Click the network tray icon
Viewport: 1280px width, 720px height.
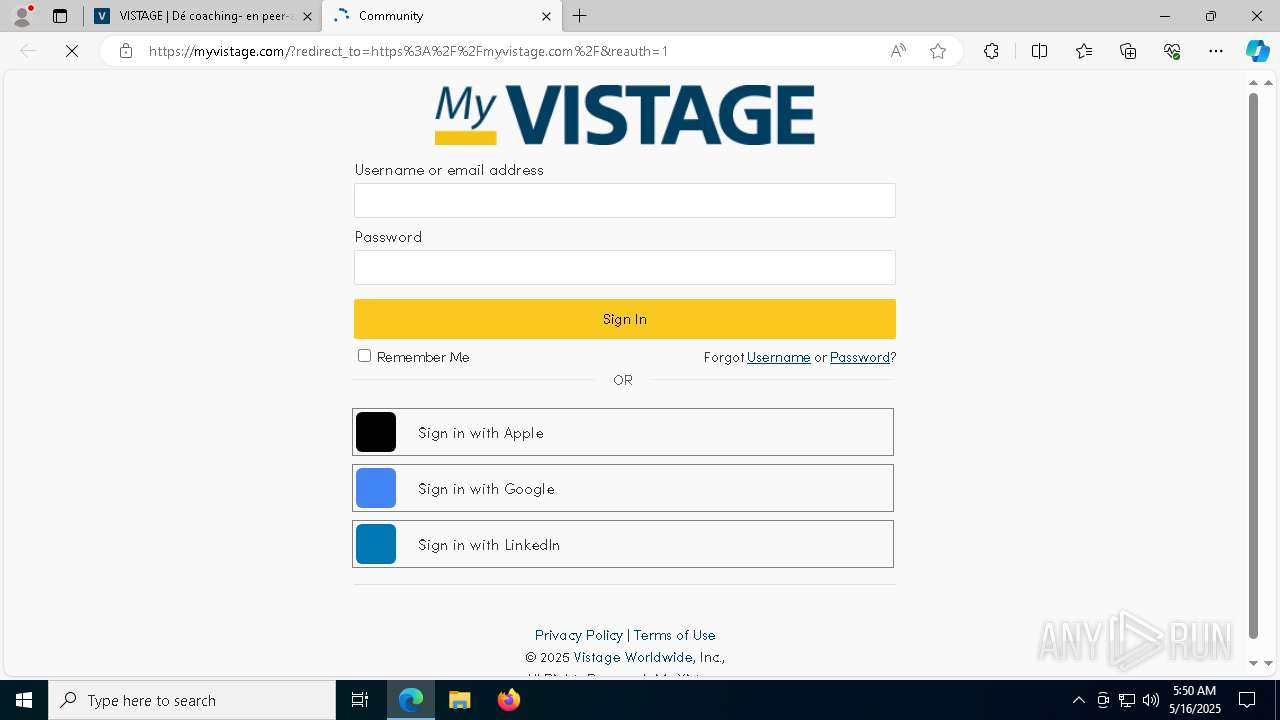(x=1127, y=700)
